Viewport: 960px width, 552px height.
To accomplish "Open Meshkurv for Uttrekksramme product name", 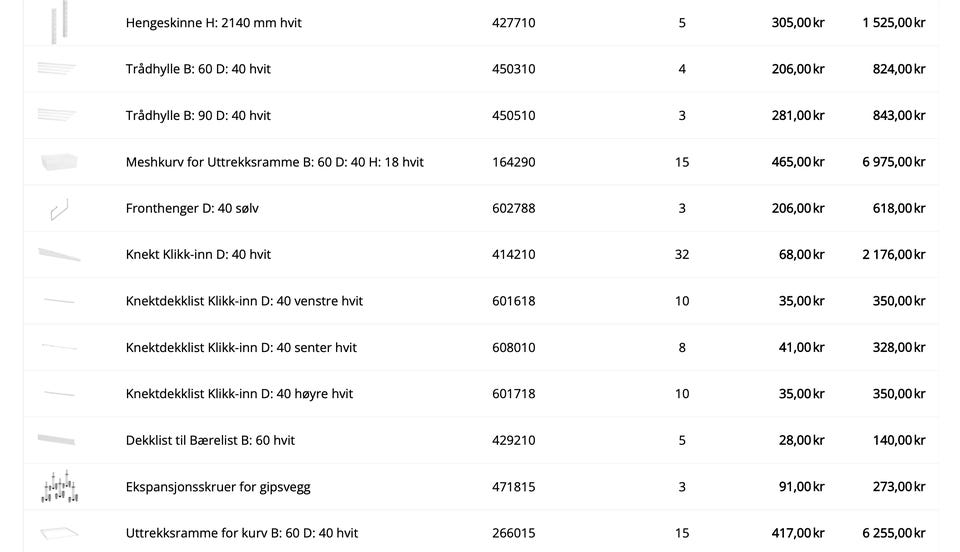I will click(x=274, y=162).
